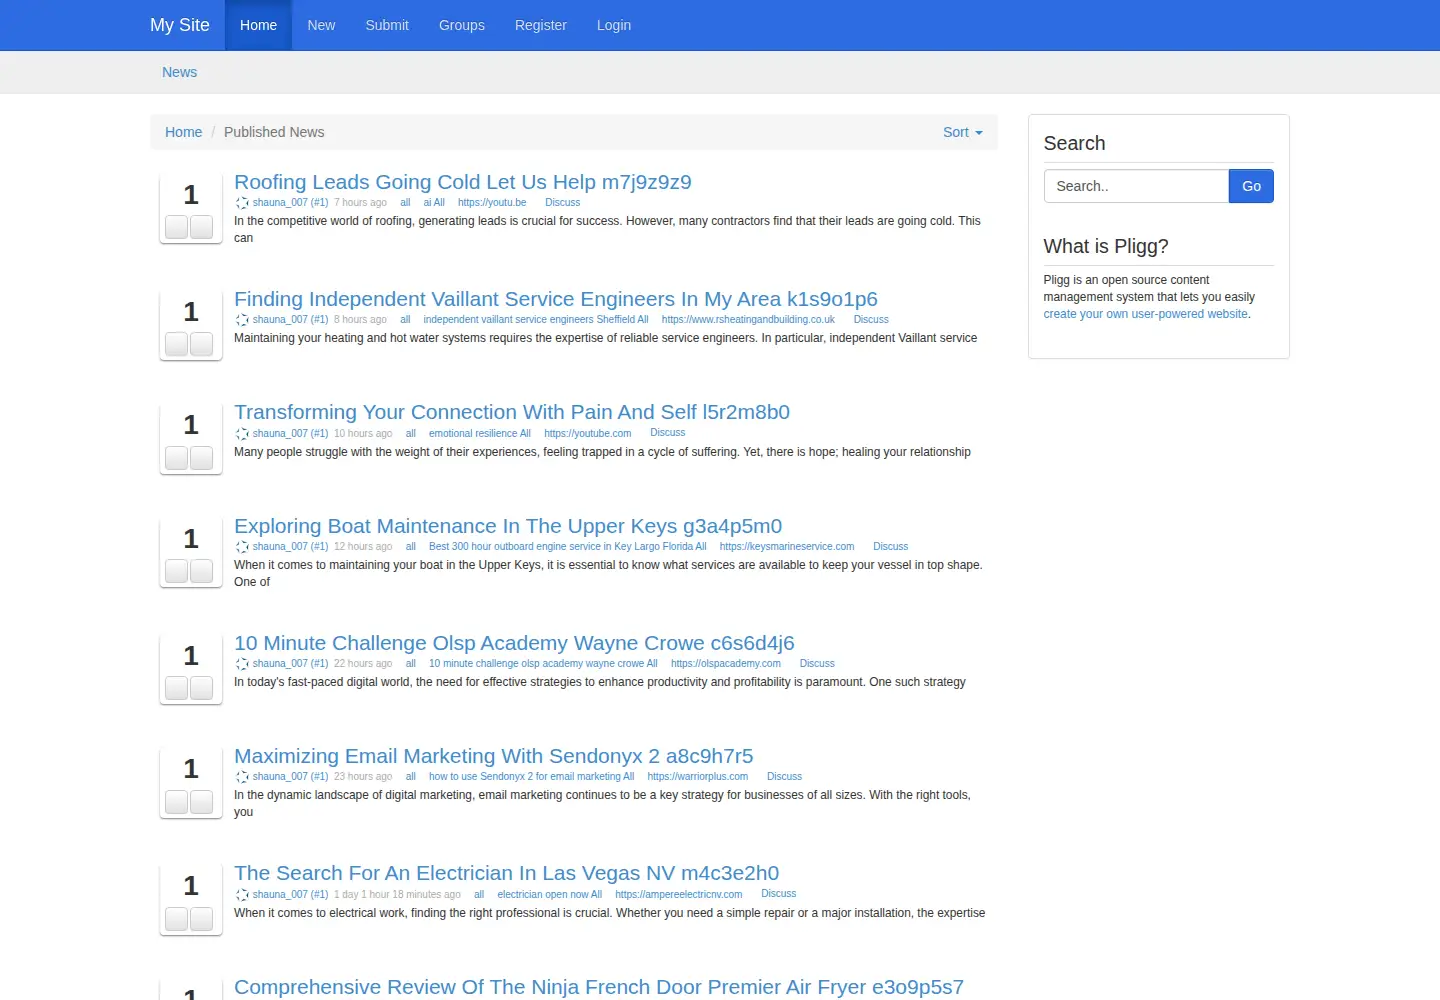Image resolution: width=1440 pixels, height=1000 pixels.
Task: Go to New in the top navigation
Action: coord(321,25)
